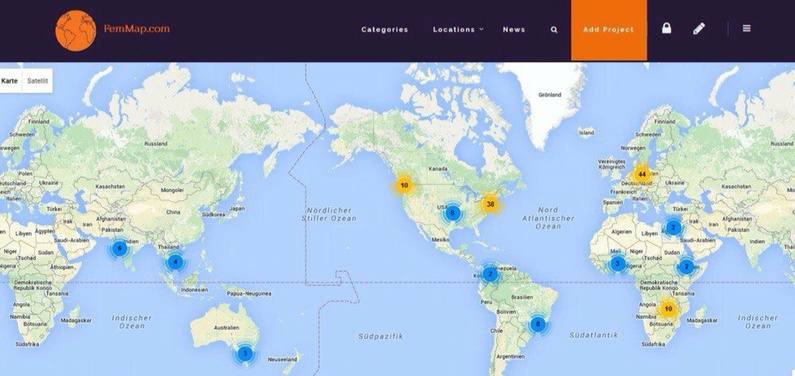Click the blue 8 cluster over Brazil

[538, 324]
